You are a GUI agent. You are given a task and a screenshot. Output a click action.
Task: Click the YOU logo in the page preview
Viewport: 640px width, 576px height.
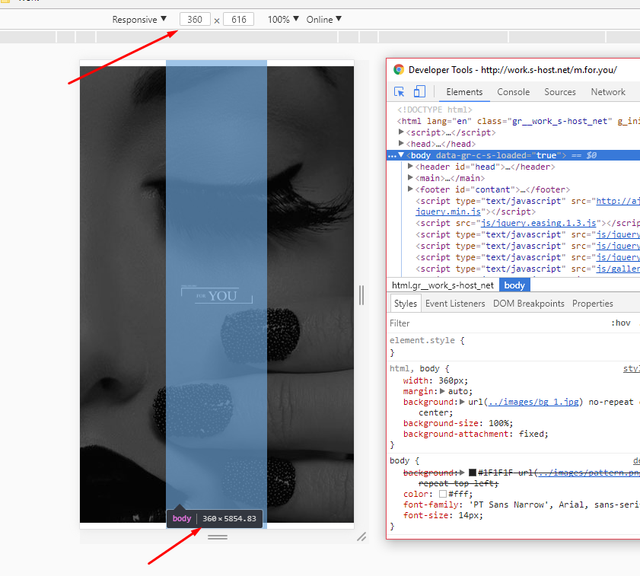click(217, 295)
